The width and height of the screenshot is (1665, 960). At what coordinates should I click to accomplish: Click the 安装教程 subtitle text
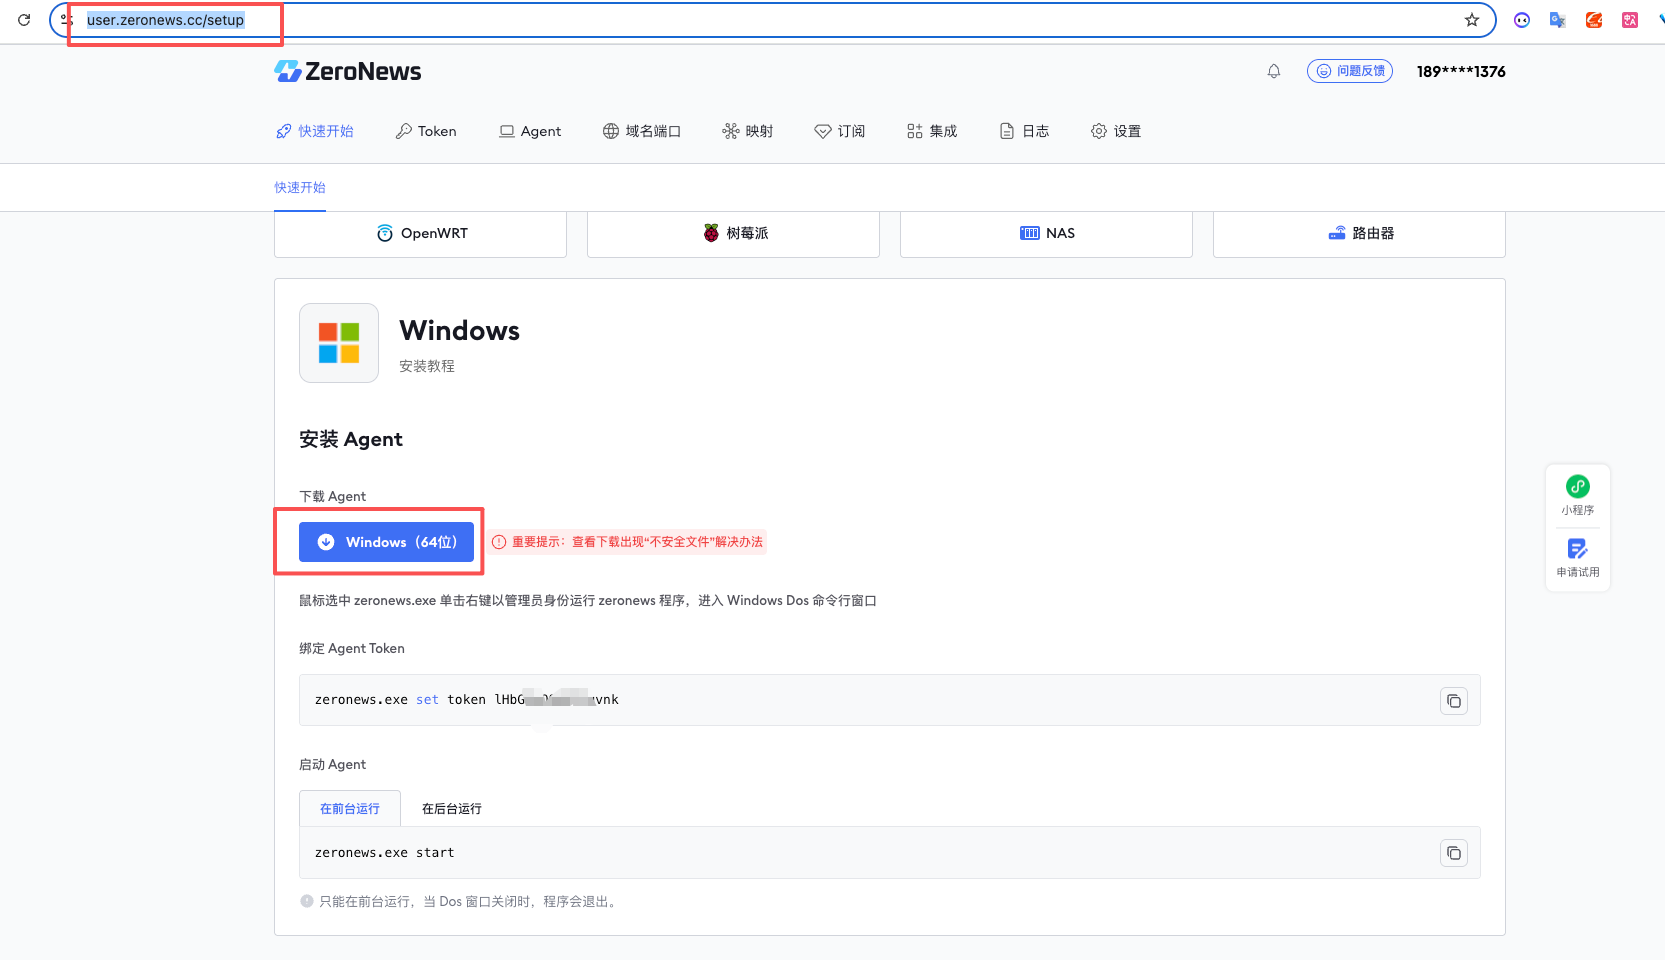427,366
